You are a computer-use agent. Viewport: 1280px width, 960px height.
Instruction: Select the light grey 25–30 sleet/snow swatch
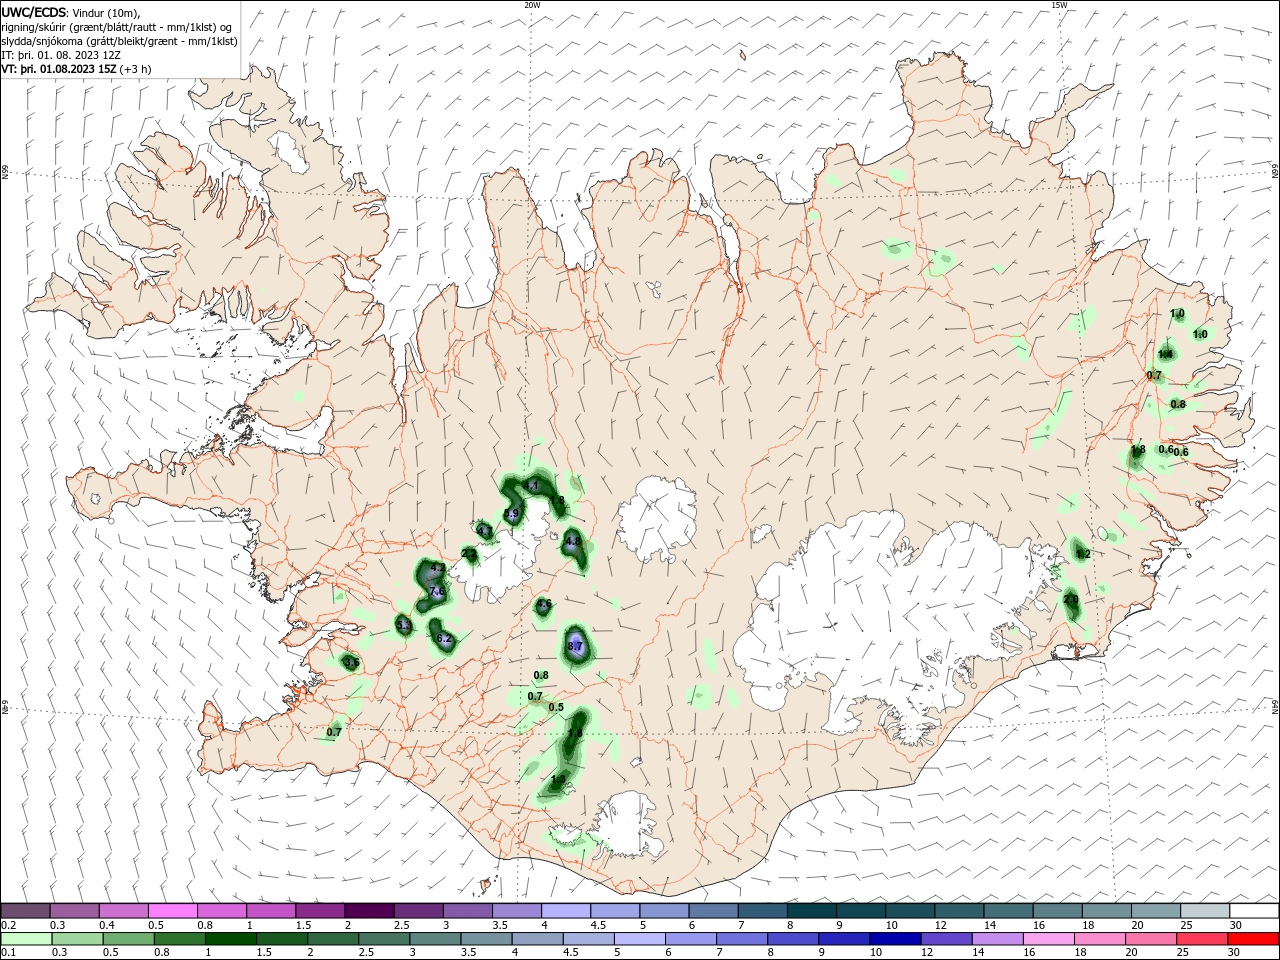click(x=1205, y=911)
